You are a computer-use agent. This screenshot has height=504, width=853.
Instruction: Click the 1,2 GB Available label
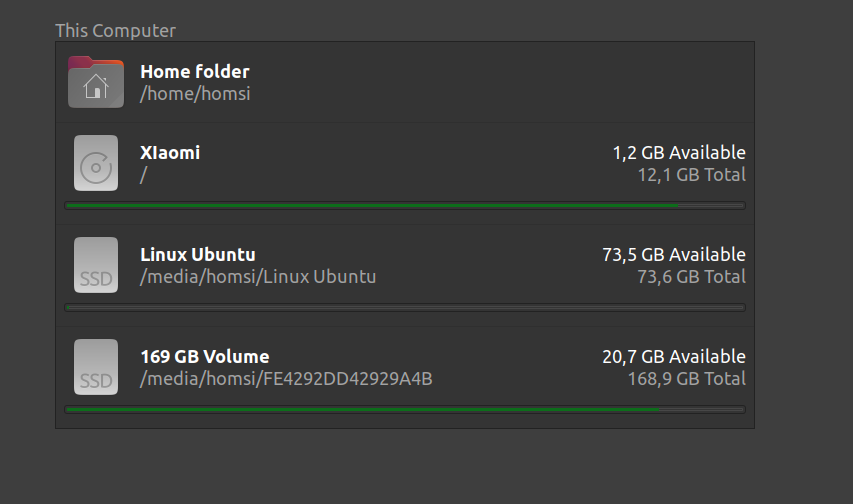[679, 152]
